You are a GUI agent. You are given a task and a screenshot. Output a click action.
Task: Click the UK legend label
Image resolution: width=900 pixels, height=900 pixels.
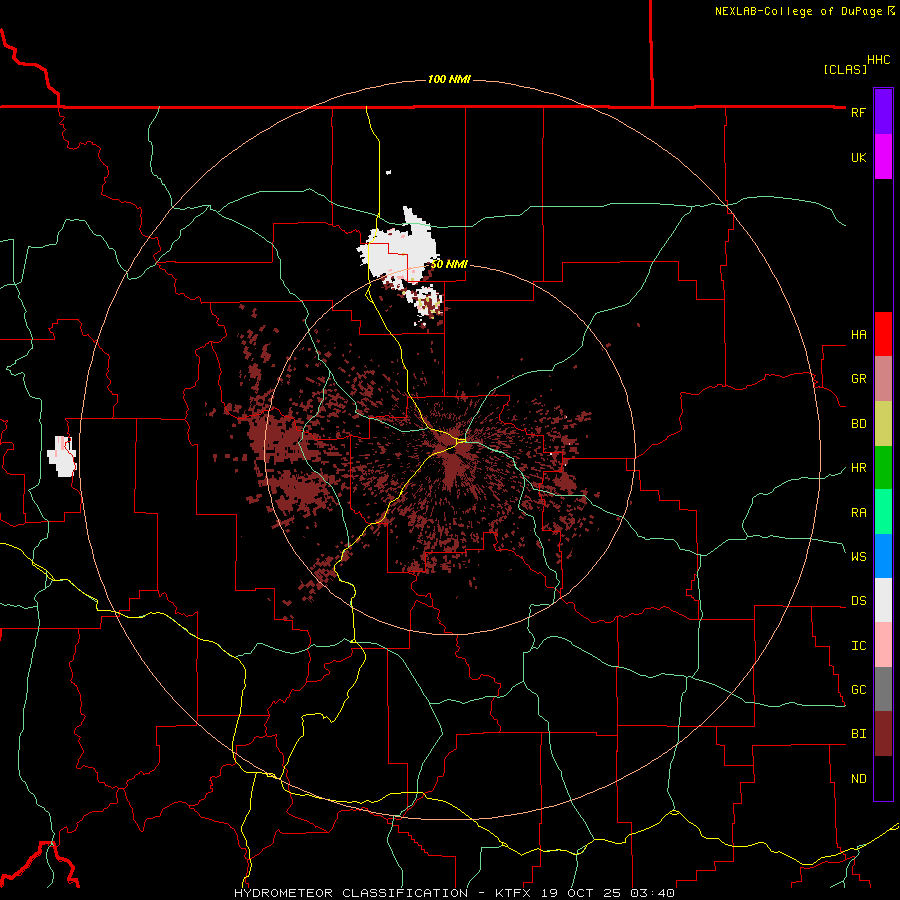coord(858,157)
